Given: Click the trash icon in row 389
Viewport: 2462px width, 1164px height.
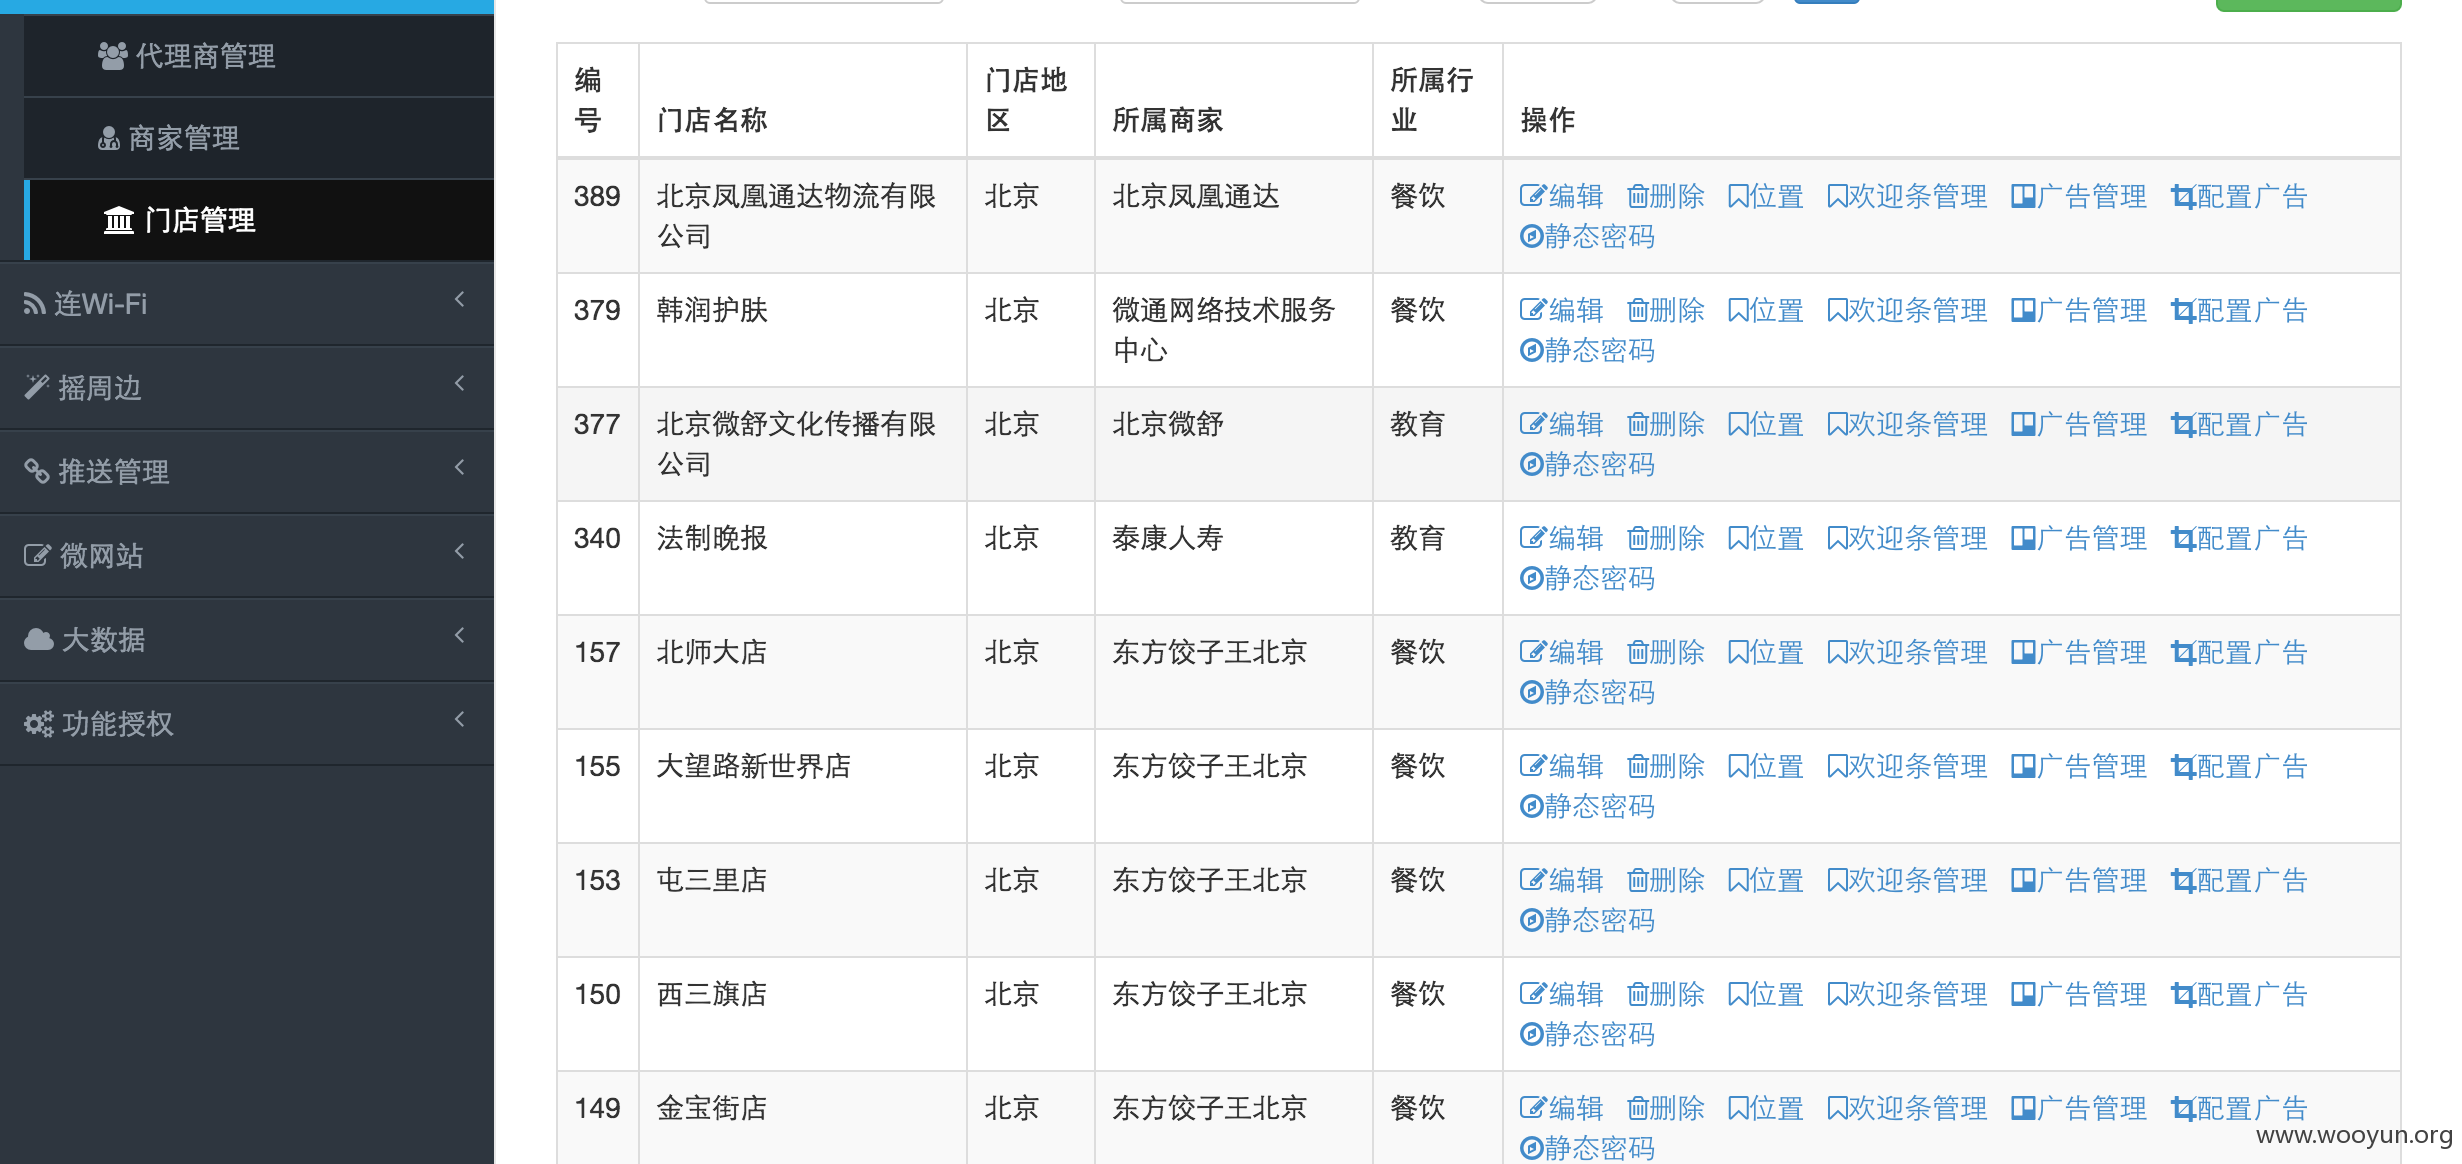Looking at the screenshot, I should click(1638, 196).
